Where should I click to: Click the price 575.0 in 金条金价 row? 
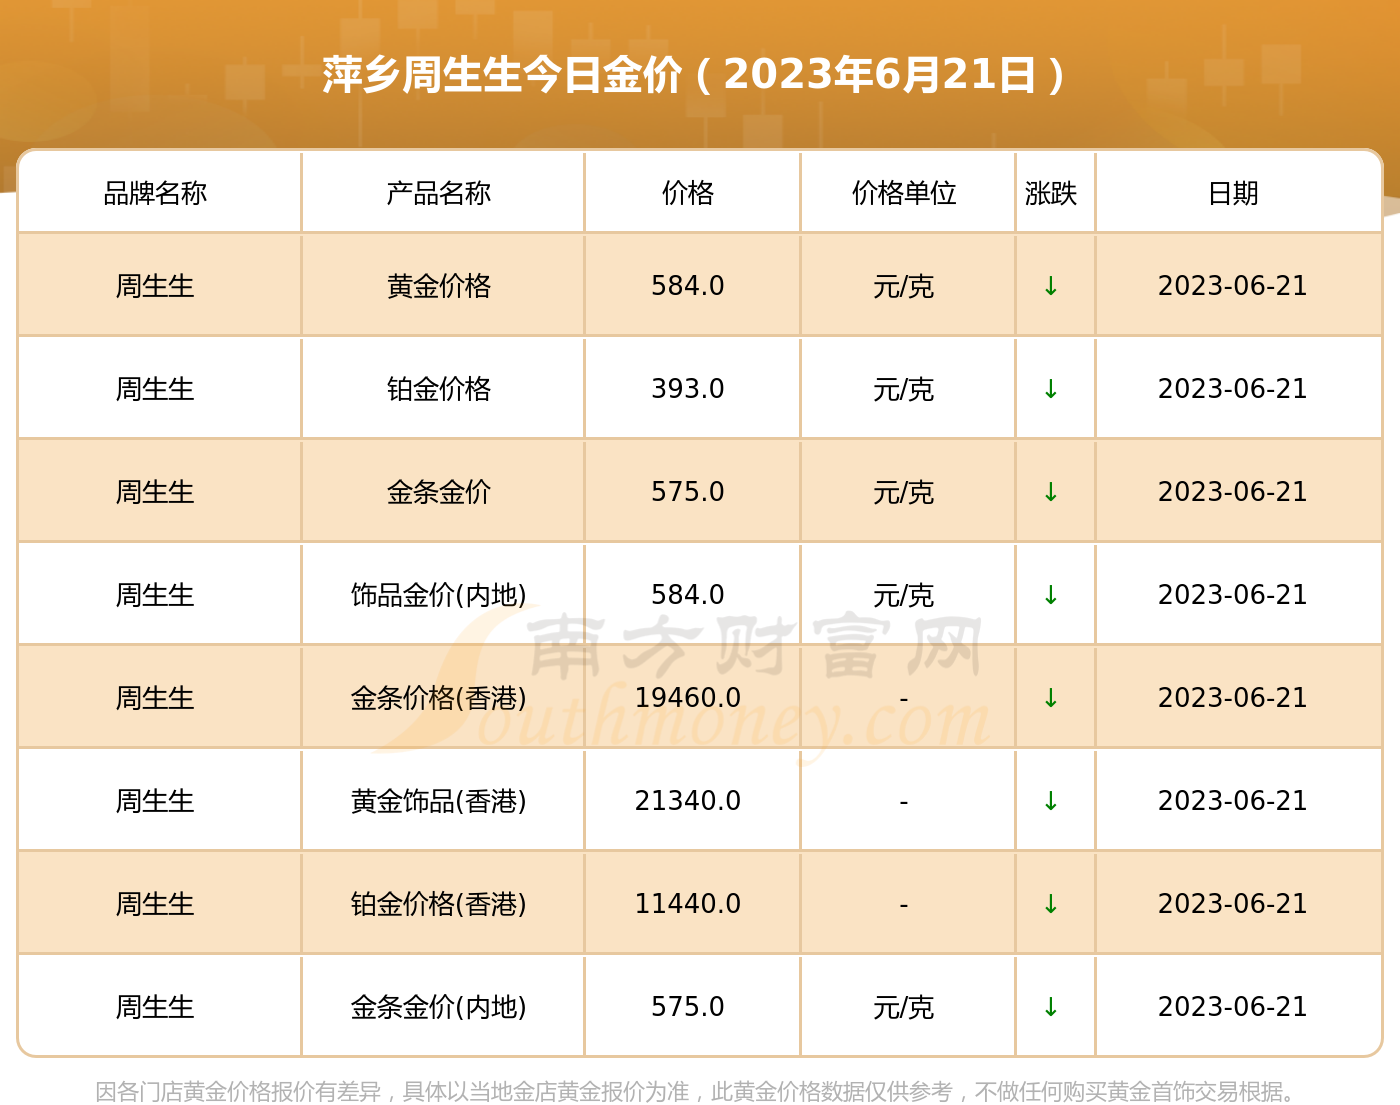688,492
